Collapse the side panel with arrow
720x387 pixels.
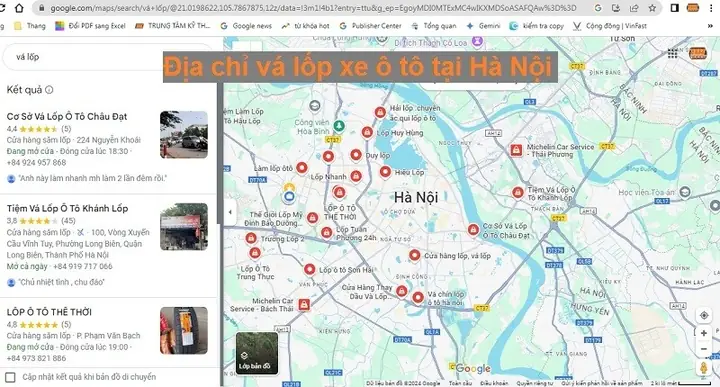point(230,212)
